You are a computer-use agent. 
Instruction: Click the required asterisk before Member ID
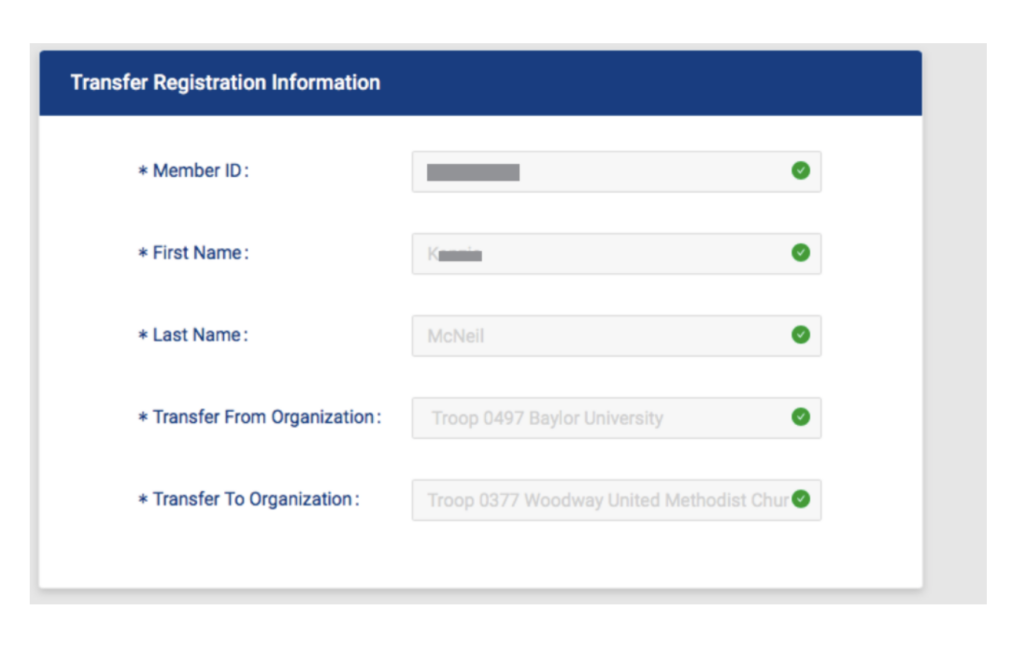coord(143,172)
